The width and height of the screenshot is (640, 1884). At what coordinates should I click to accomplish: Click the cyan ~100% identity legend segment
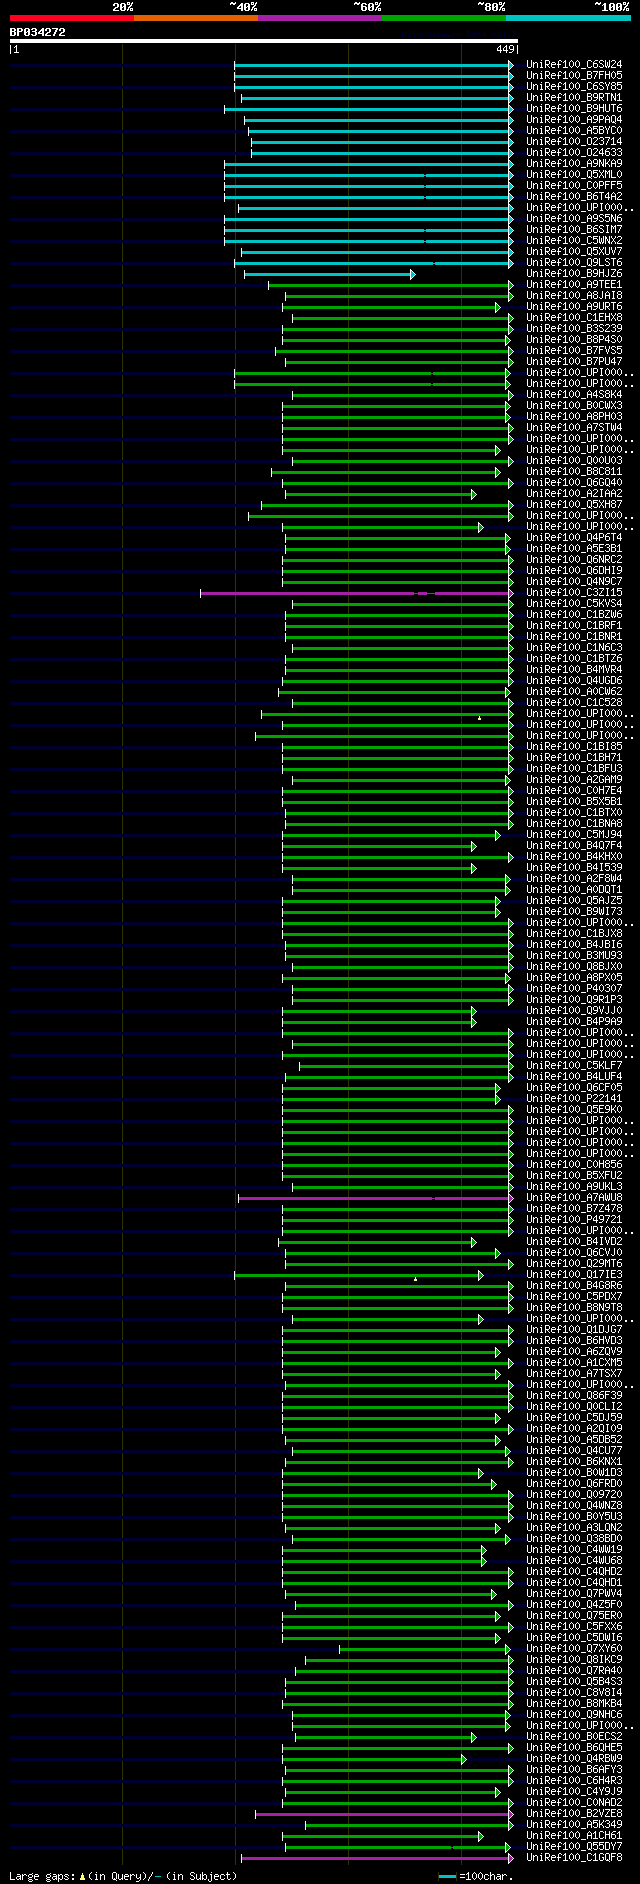[x=568, y=18]
